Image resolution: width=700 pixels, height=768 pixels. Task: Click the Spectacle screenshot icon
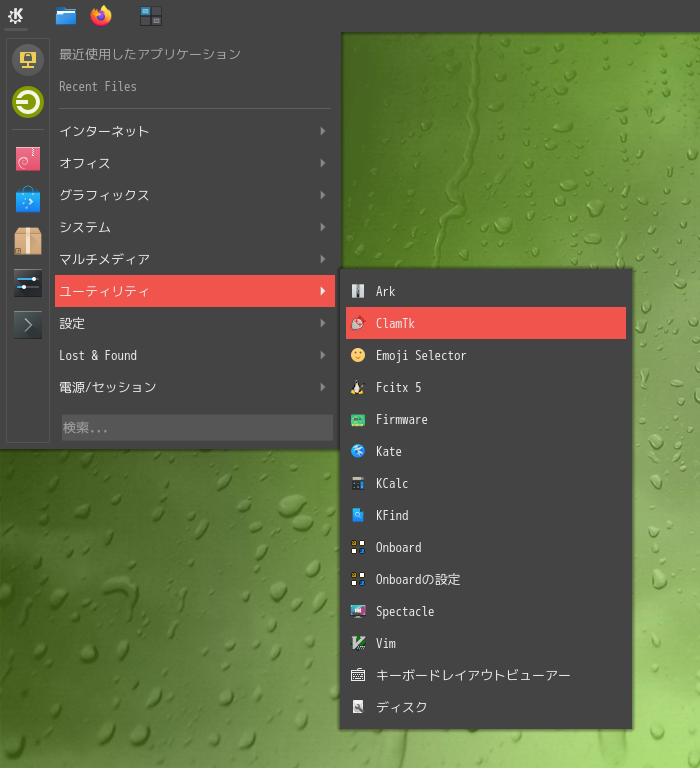click(358, 611)
